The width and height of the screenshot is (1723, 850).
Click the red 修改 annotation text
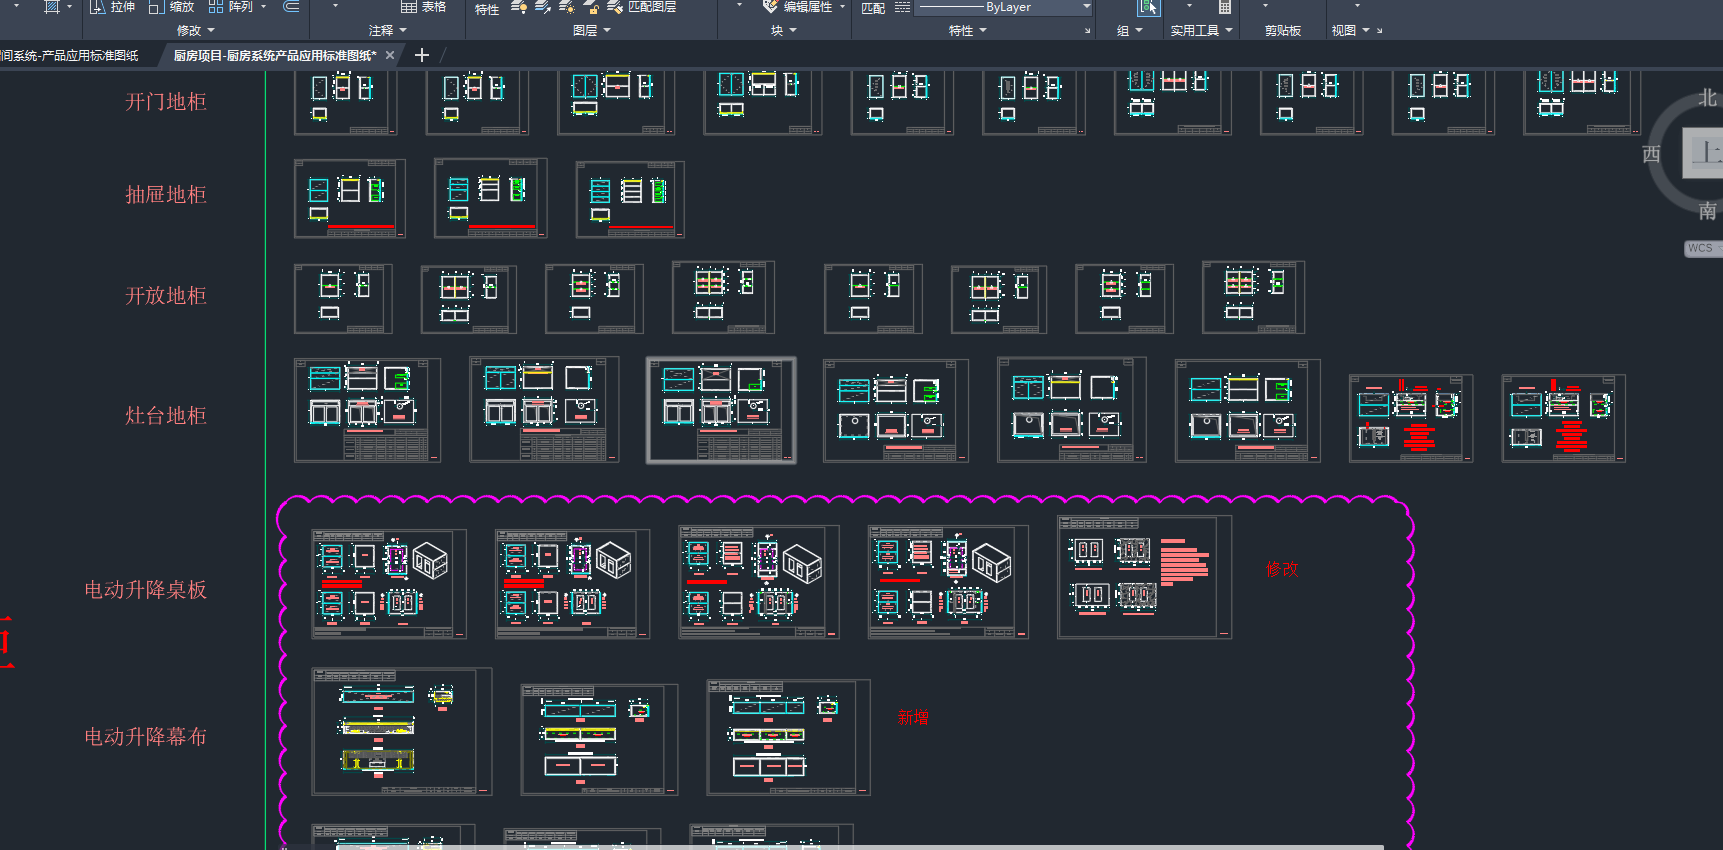coord(1281,569)
